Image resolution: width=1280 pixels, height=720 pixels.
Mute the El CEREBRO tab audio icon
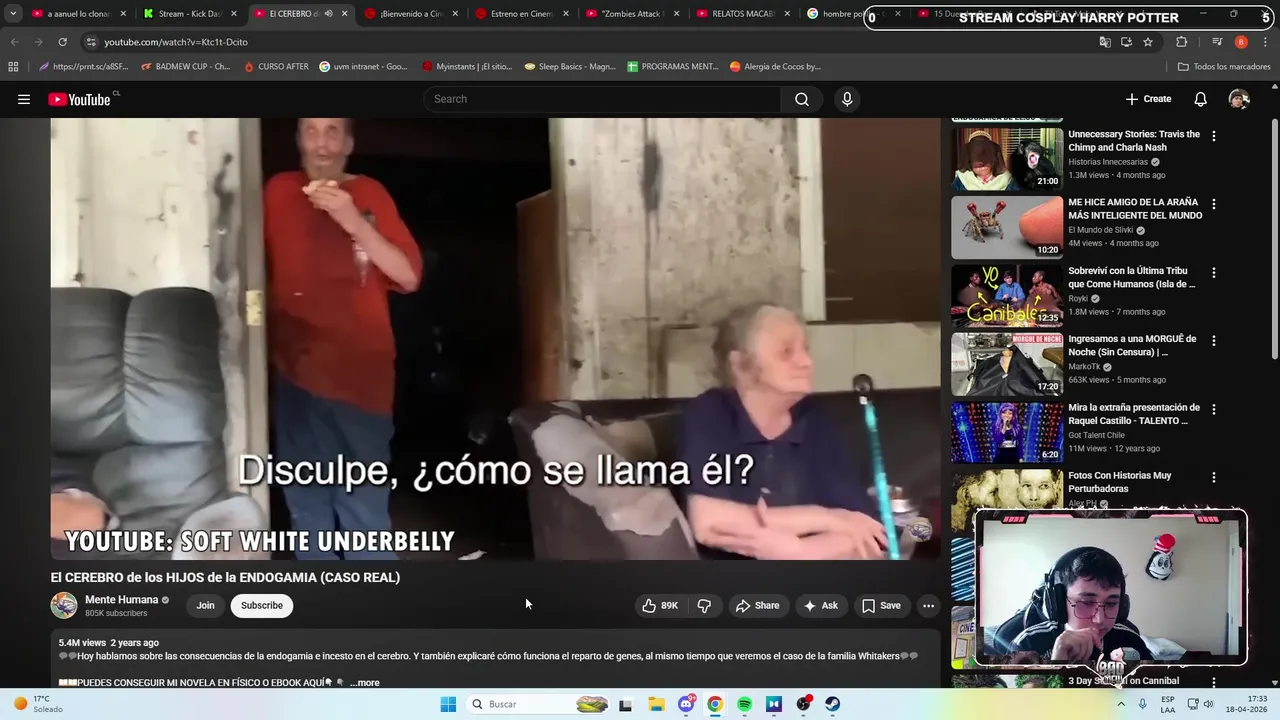(x=328, y=14)
